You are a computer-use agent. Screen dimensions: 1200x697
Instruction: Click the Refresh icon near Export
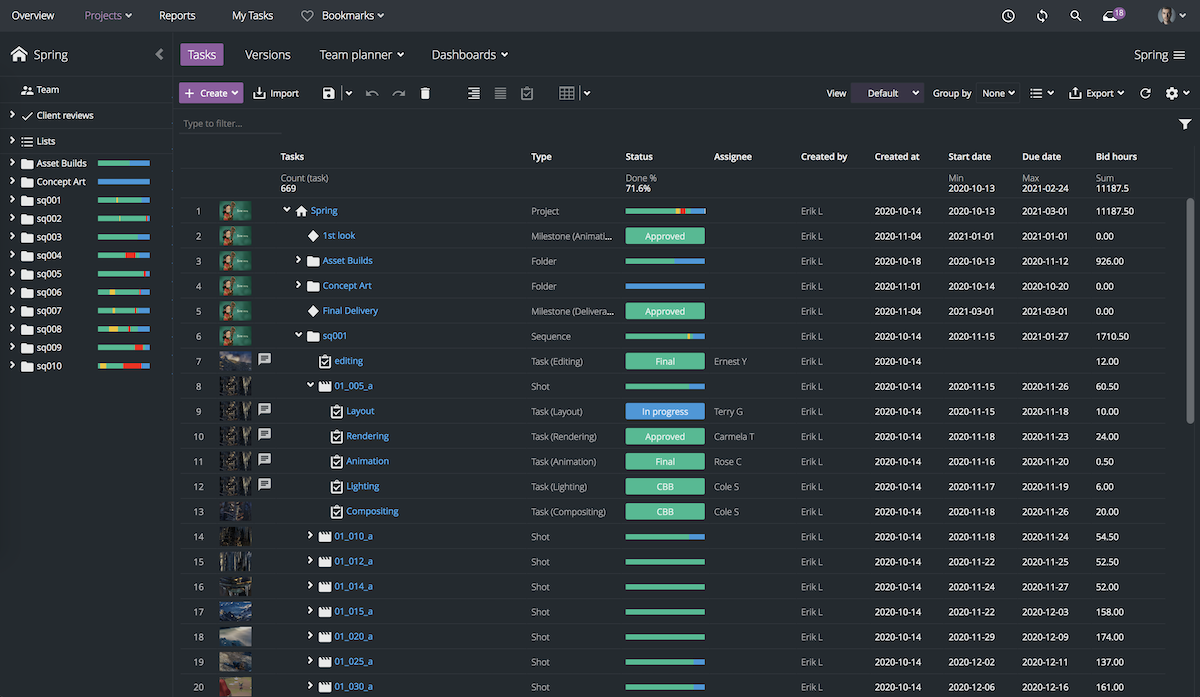(x=1144, y=92)
